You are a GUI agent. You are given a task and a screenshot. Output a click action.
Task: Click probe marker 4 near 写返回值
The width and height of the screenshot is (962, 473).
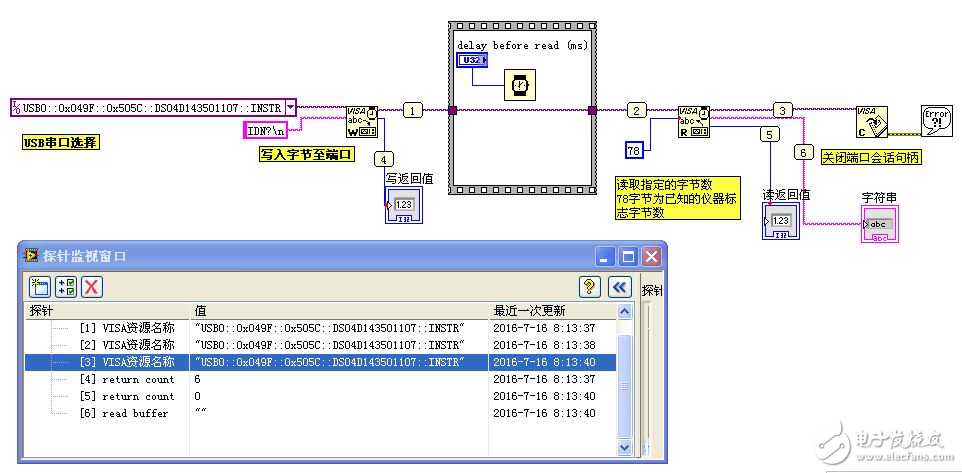tap(384, 160)
